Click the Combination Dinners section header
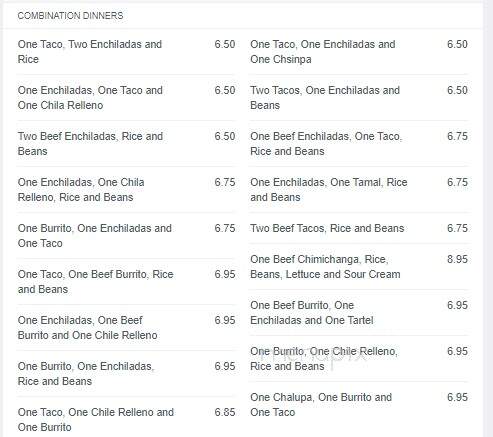The image size is (493, 437). 70,16
